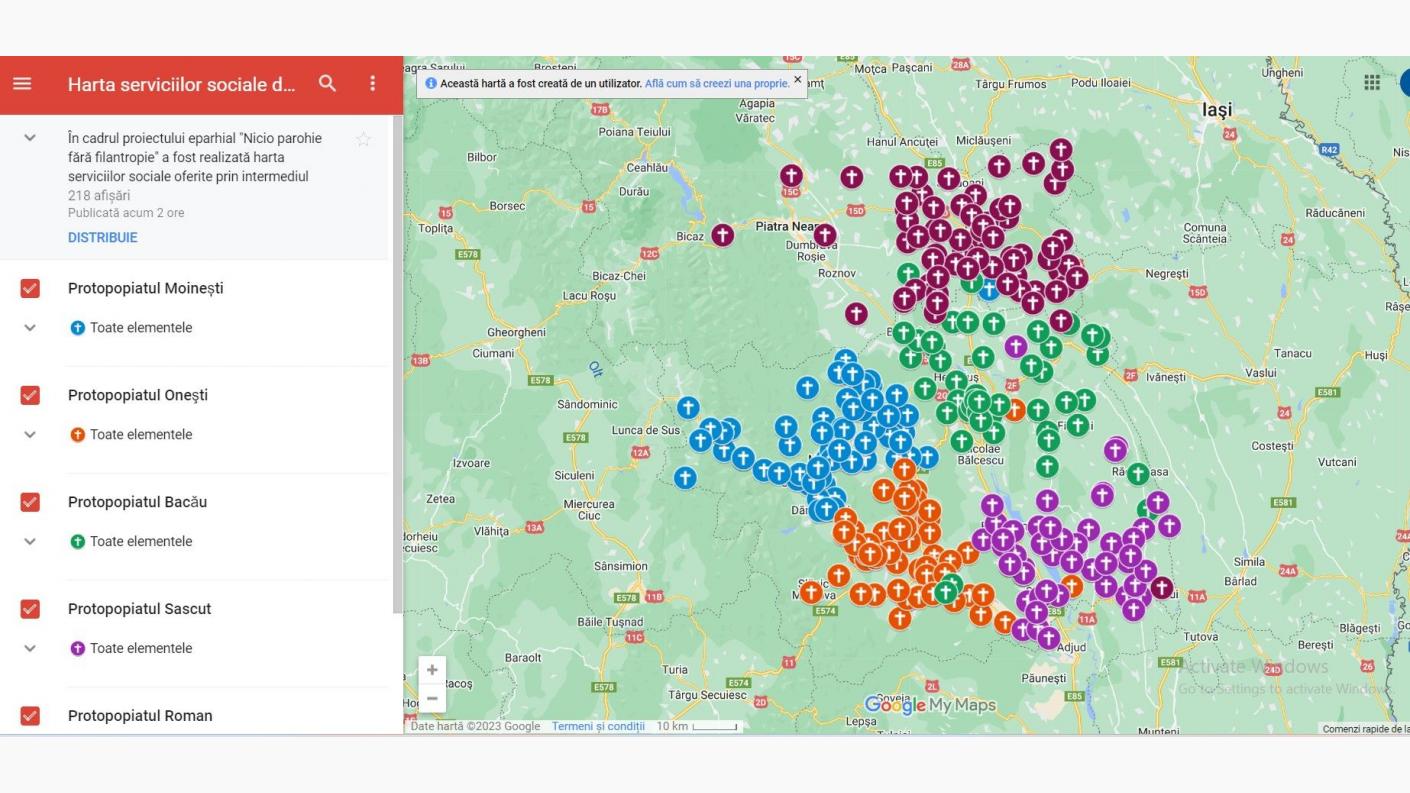Select the Protopopiatul Roman layer title
1410x793 pixels.
click(139, 715)
